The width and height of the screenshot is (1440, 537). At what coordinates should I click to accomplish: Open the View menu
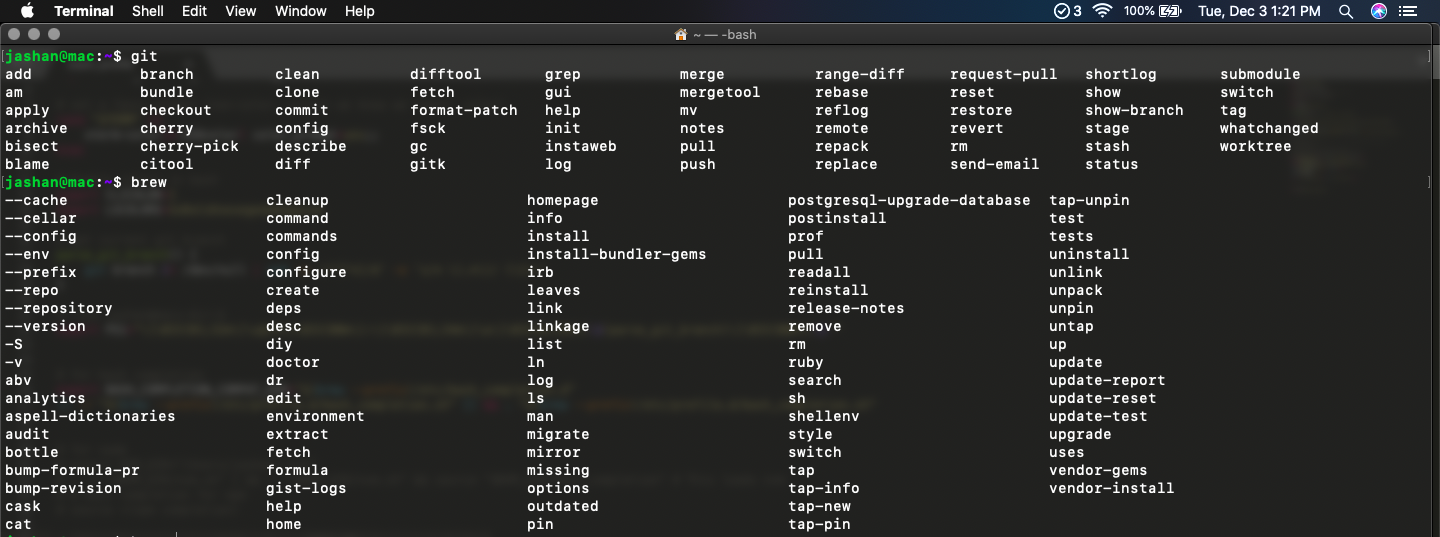241,11
